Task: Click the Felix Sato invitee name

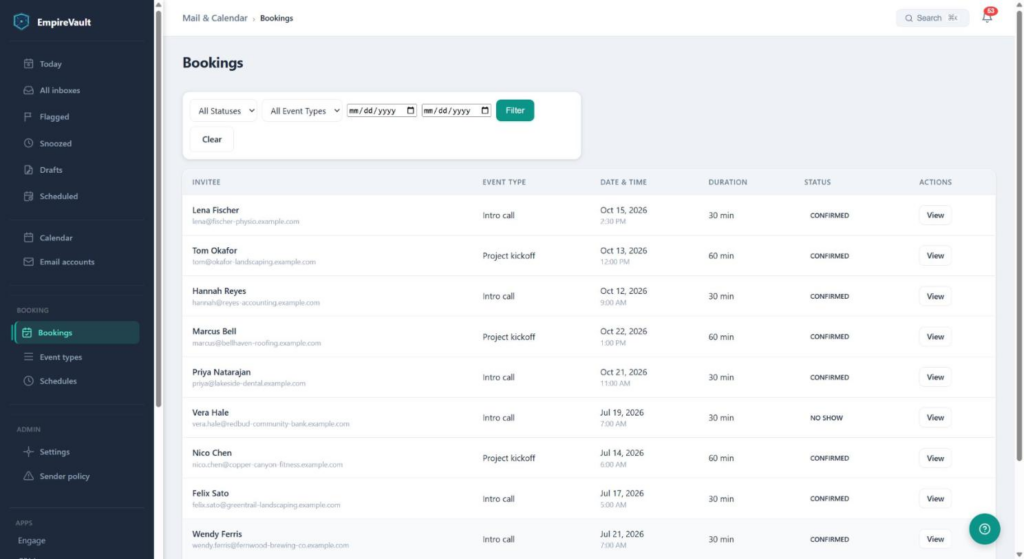Action: (210, 493)
